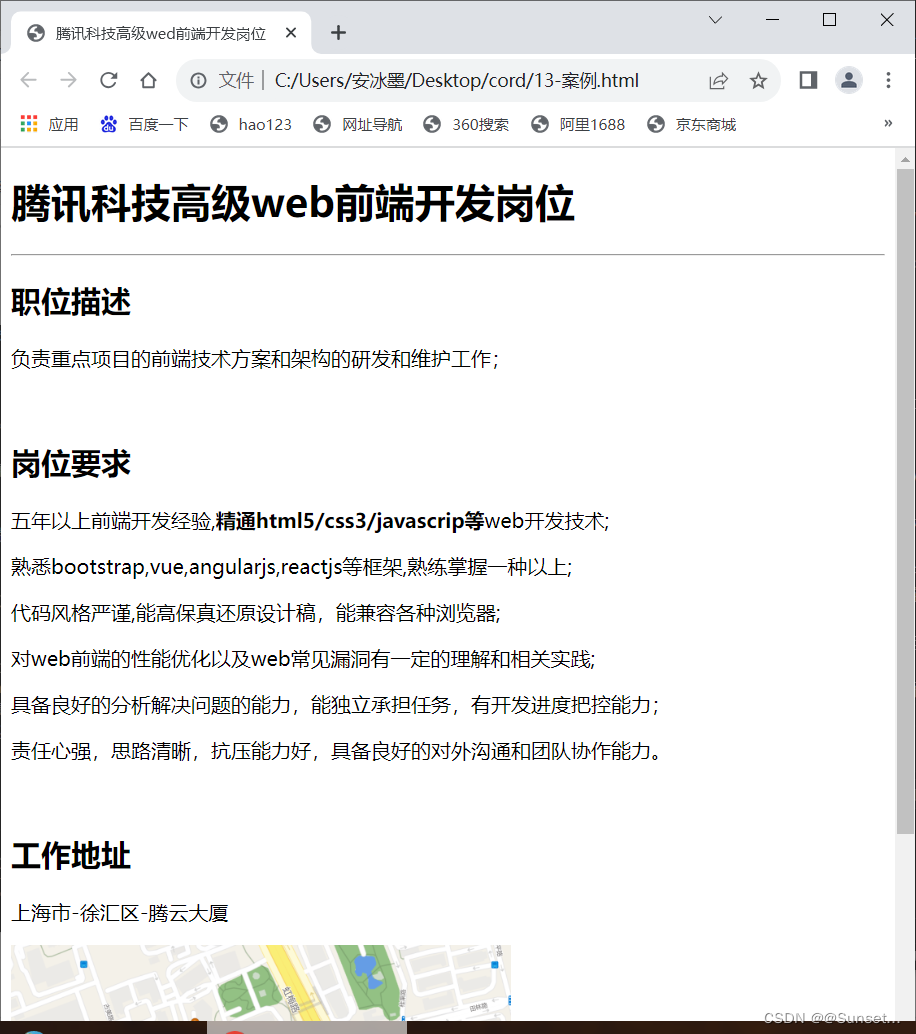Image resolution: width=916 pixels, height=1034 pixels.
Task: Go to the browser home page
Action: click(148, 80)
